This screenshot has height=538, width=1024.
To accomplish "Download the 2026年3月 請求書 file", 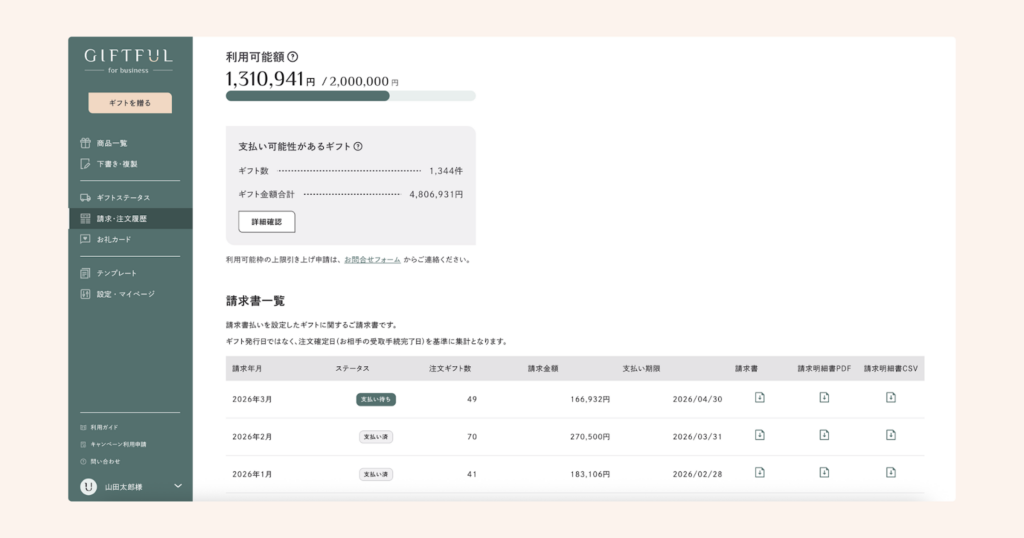I will pyautogui.click(x=759, y=398).
